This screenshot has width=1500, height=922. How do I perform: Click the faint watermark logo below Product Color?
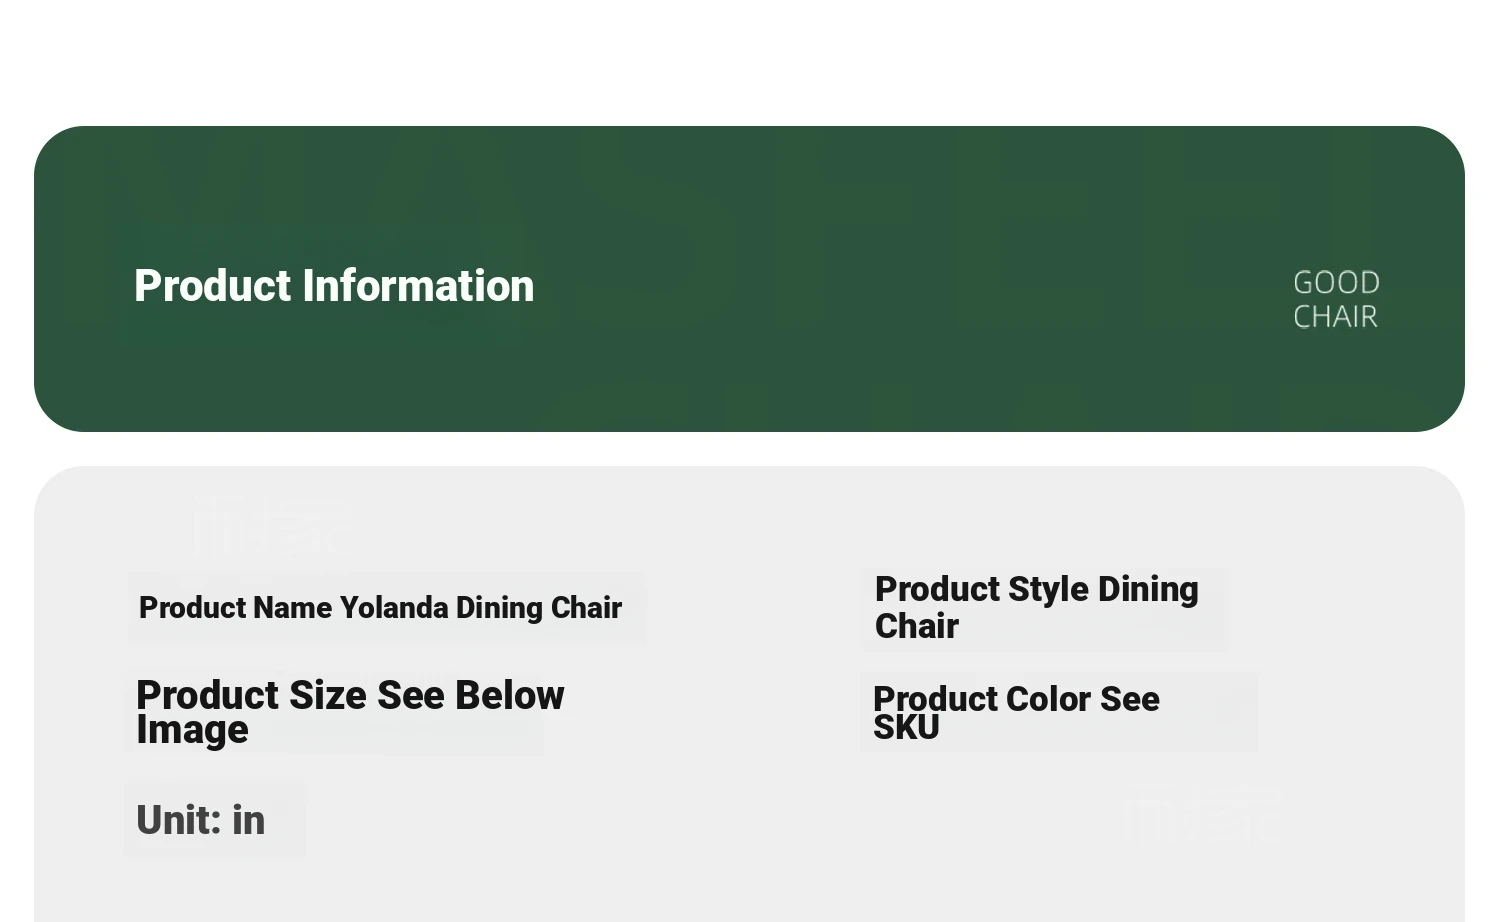1204,815
